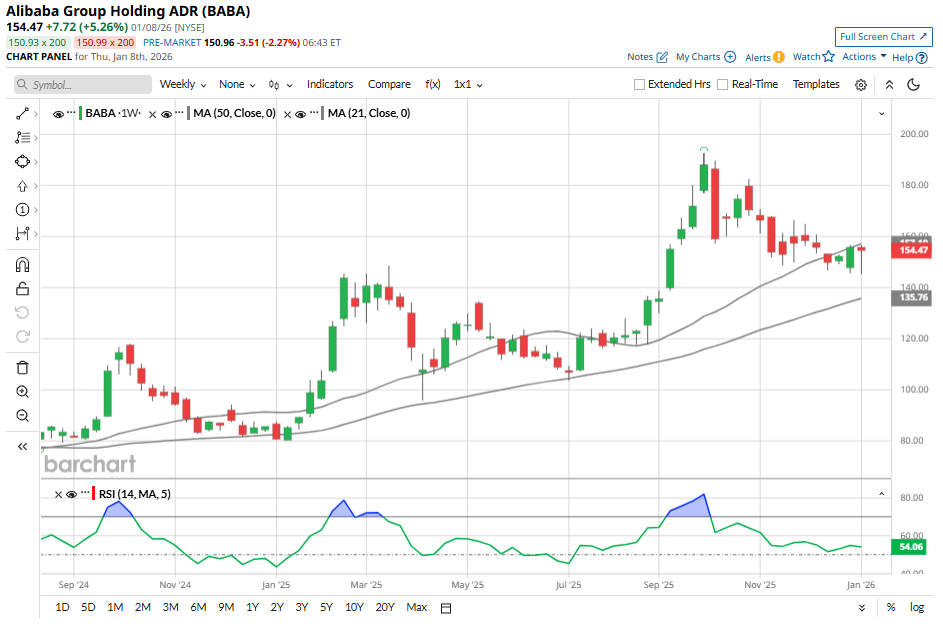
Task: Open the Fibonacci and pitchfork tools icon
Action: (22, 138)
